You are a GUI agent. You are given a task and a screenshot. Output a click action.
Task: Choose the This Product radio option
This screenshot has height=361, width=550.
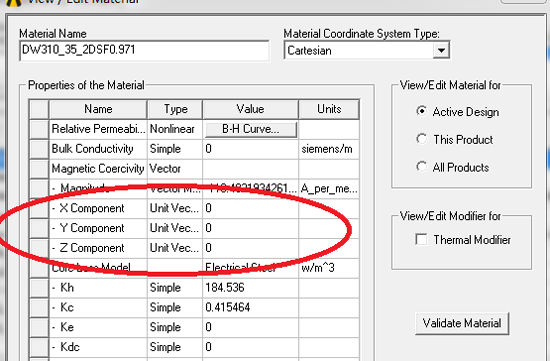click(x=422, y=139)
